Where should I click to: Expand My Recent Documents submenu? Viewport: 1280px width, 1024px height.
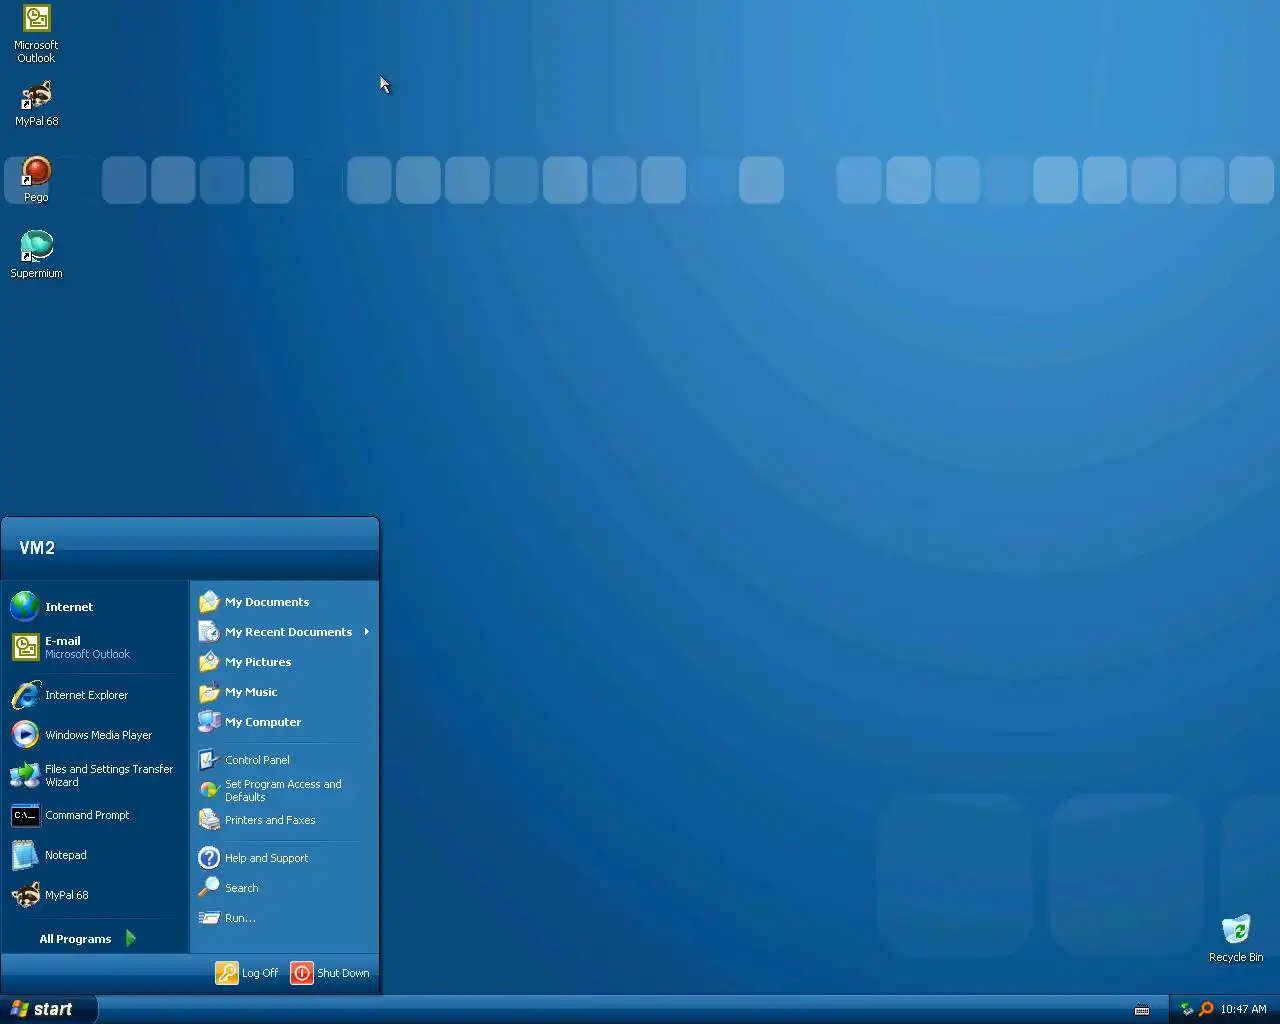click(x=284, y=632)
